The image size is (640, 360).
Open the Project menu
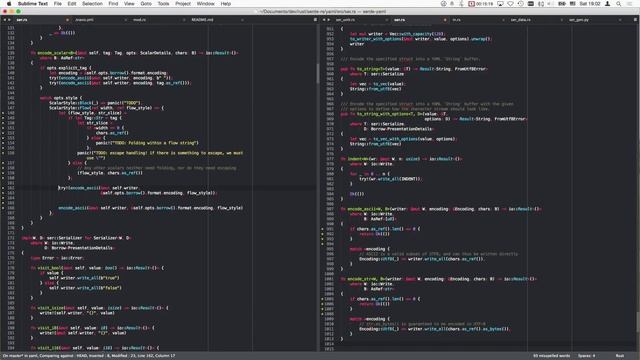[183, 4]
